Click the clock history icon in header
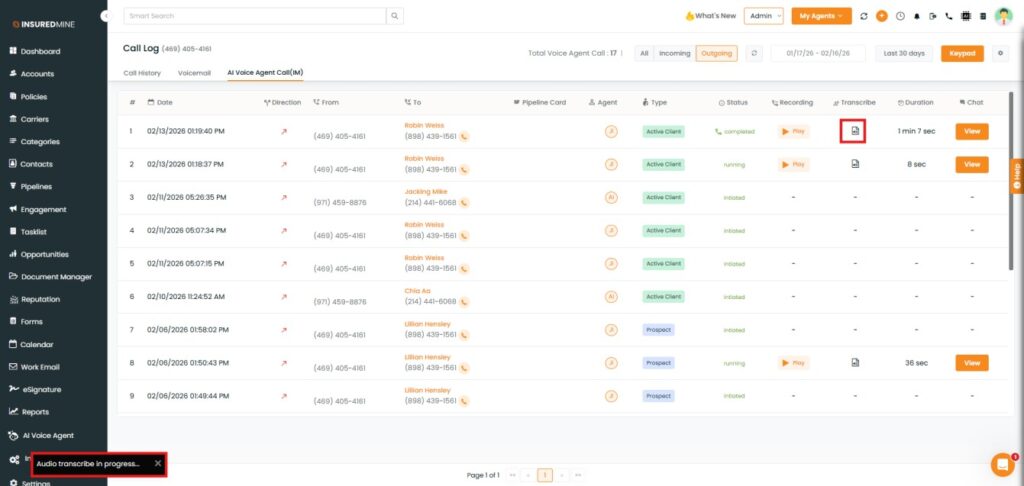This screenshot has width=1024, height=486. click(900, 16)
